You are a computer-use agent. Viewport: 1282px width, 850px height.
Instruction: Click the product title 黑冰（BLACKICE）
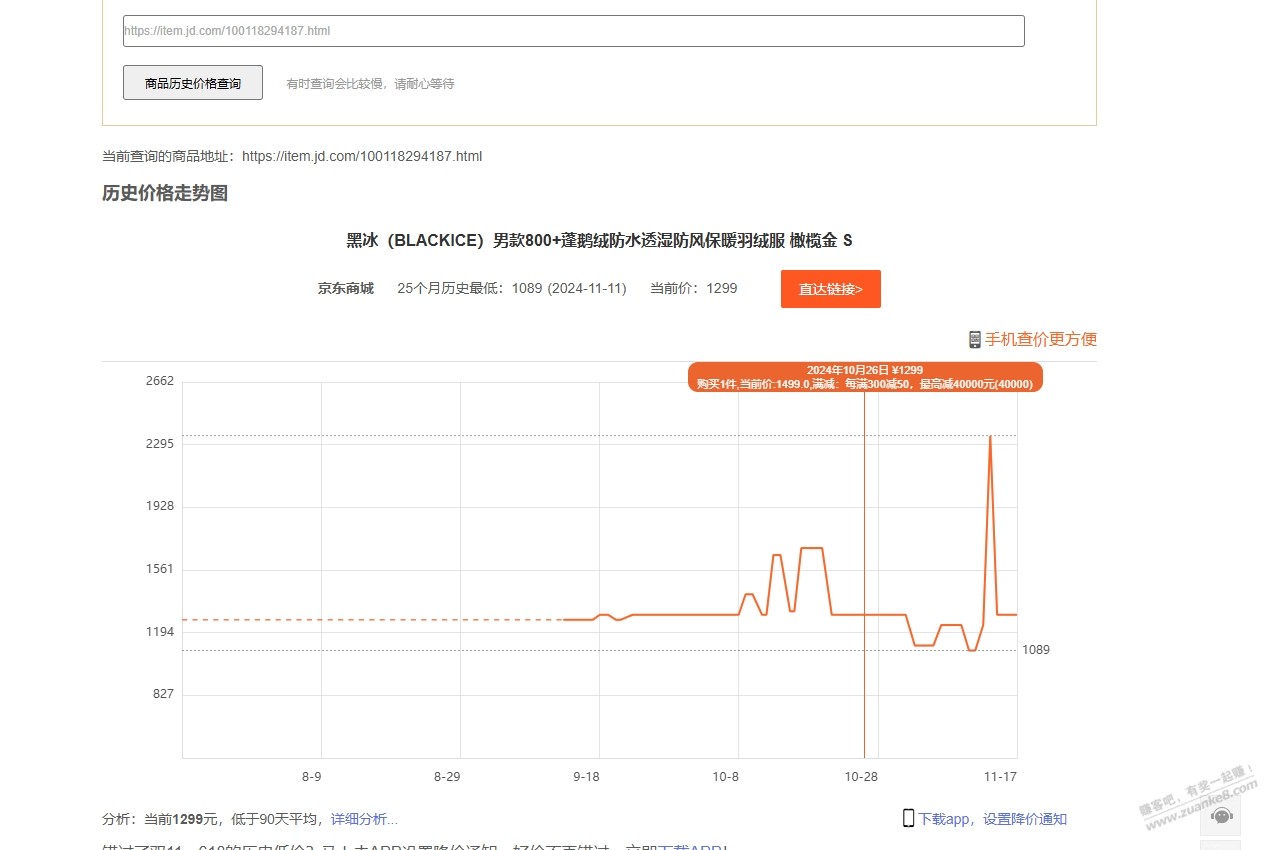tap(599, 240)
